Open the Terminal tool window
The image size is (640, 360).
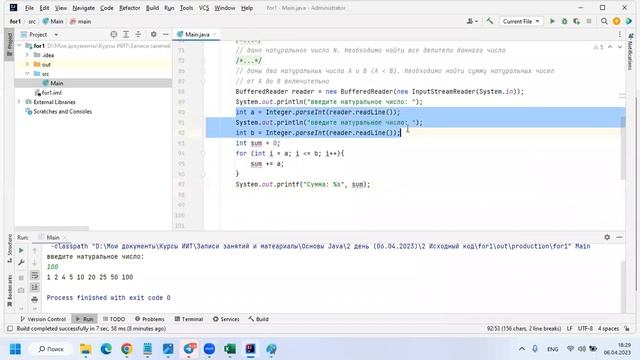click(189, 319)
